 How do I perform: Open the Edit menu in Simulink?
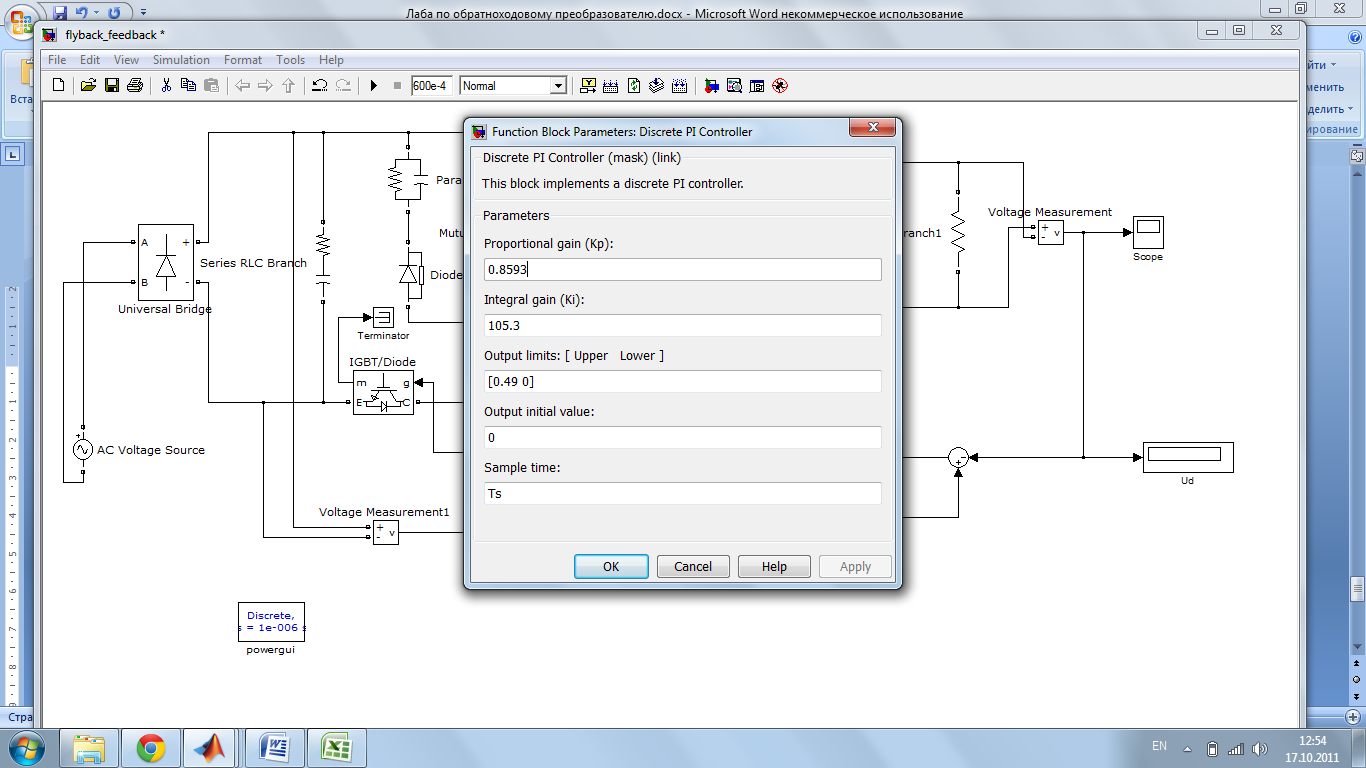(x=90, y=60)
